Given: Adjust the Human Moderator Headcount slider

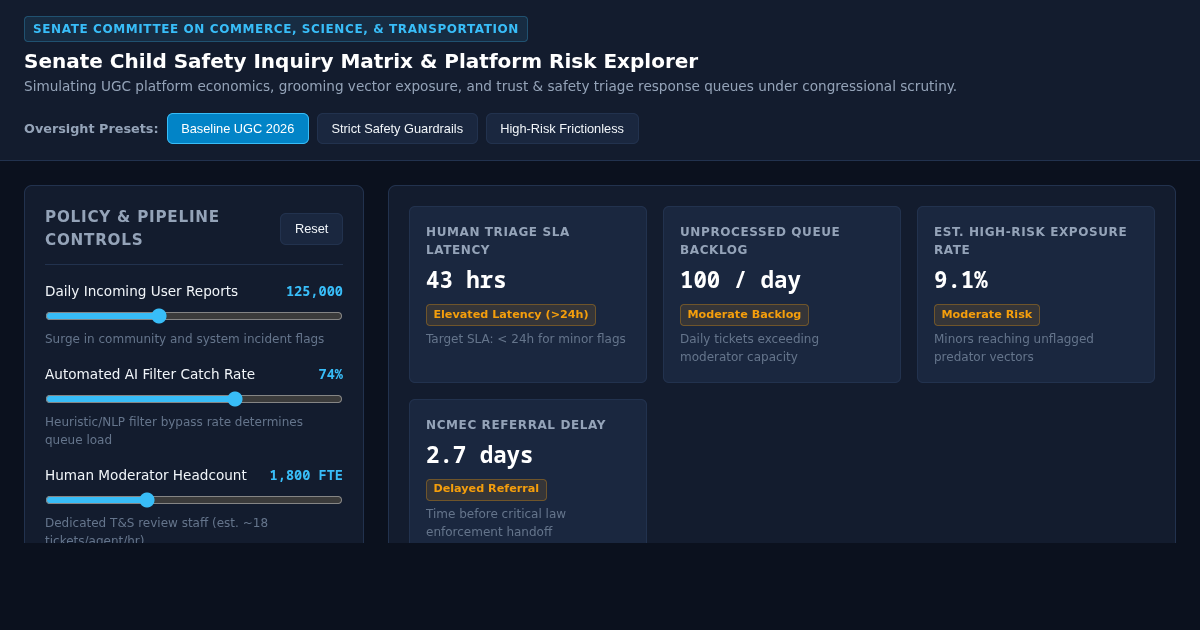Looking at the screenshot, I should (x=194, y=500).
